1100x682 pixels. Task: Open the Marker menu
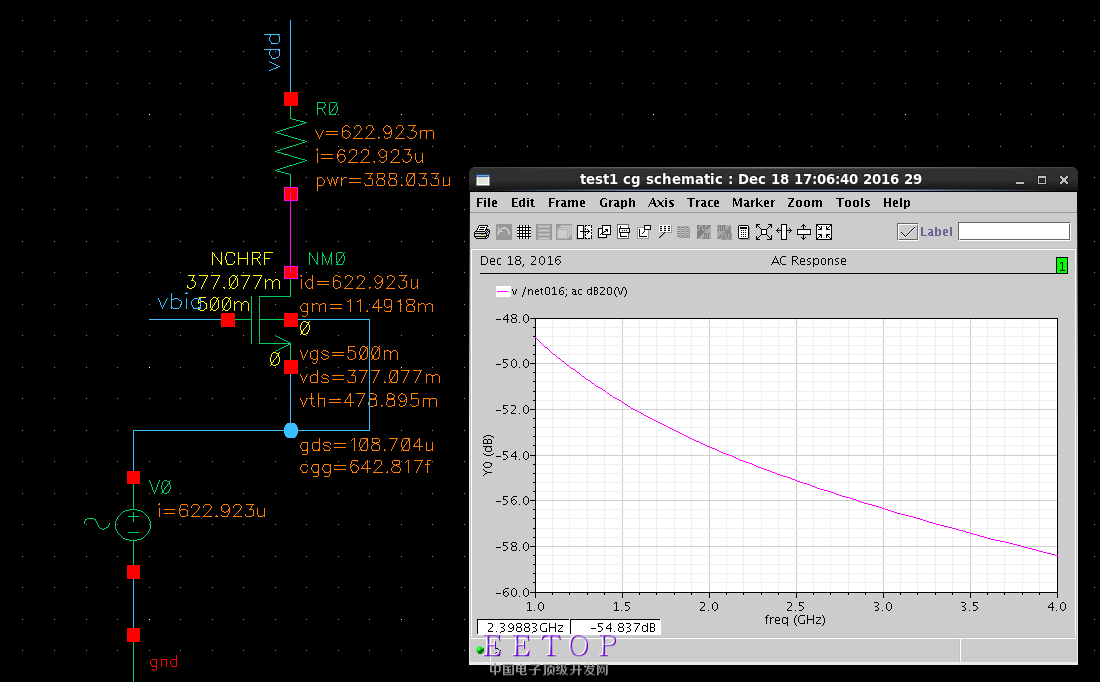click(753, 203)
